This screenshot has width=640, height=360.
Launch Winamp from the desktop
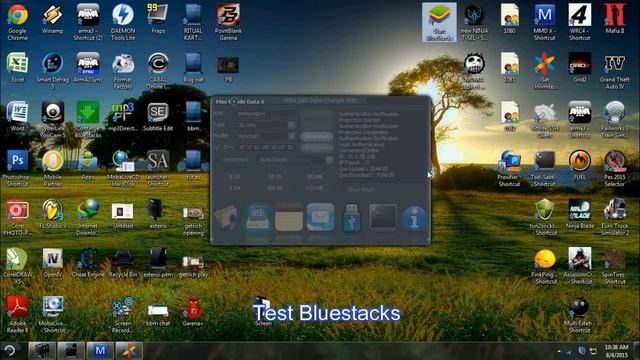[x=53, y=19]
